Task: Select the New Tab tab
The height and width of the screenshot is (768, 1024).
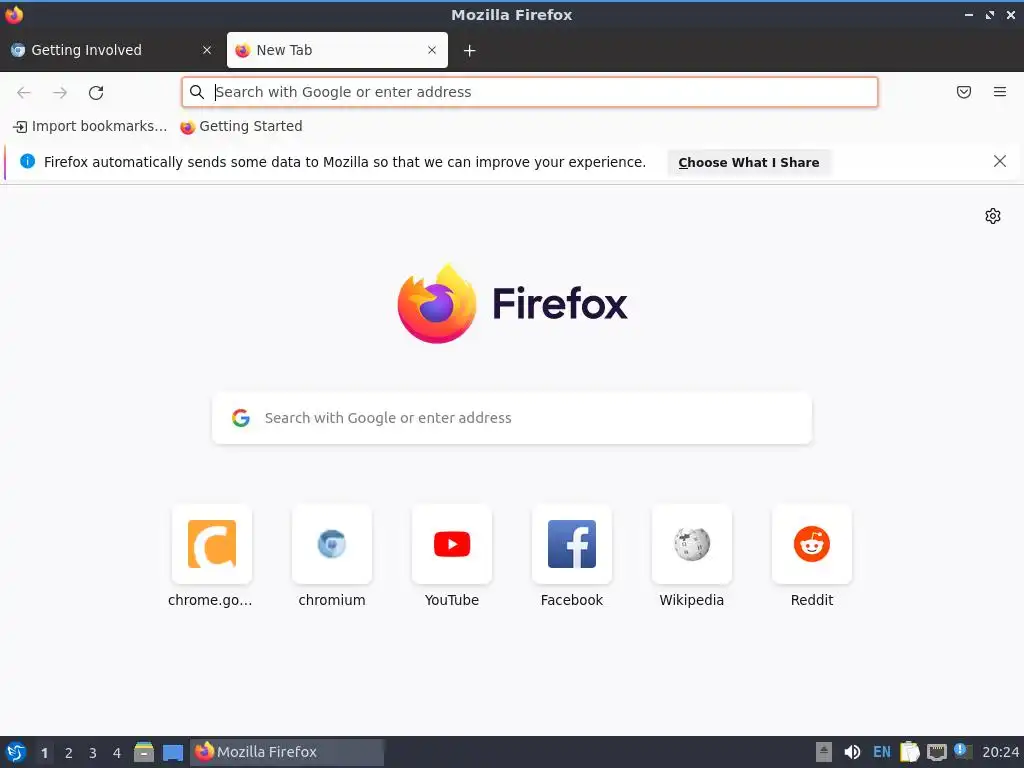Action: tap(337, 50)
